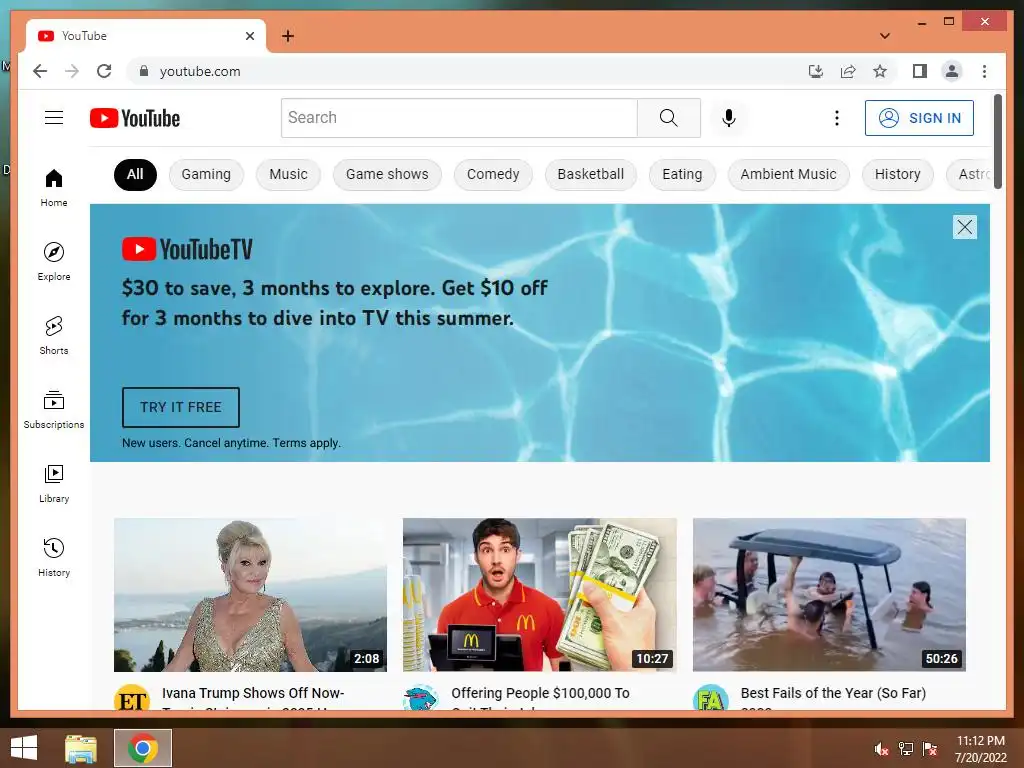Open the golf cart fails video thumbnail

(x=829, y=594)
